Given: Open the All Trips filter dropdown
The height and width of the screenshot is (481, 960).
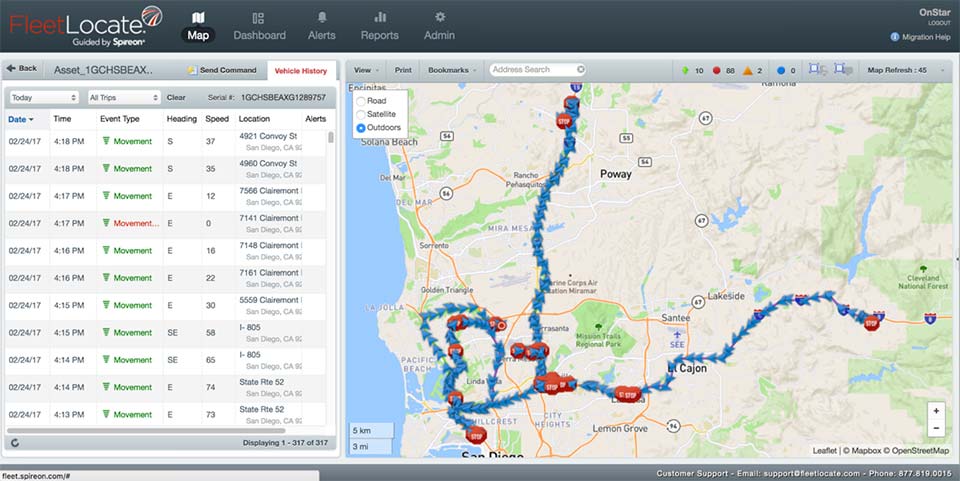Looking at the screenshot, I should 123,97.
